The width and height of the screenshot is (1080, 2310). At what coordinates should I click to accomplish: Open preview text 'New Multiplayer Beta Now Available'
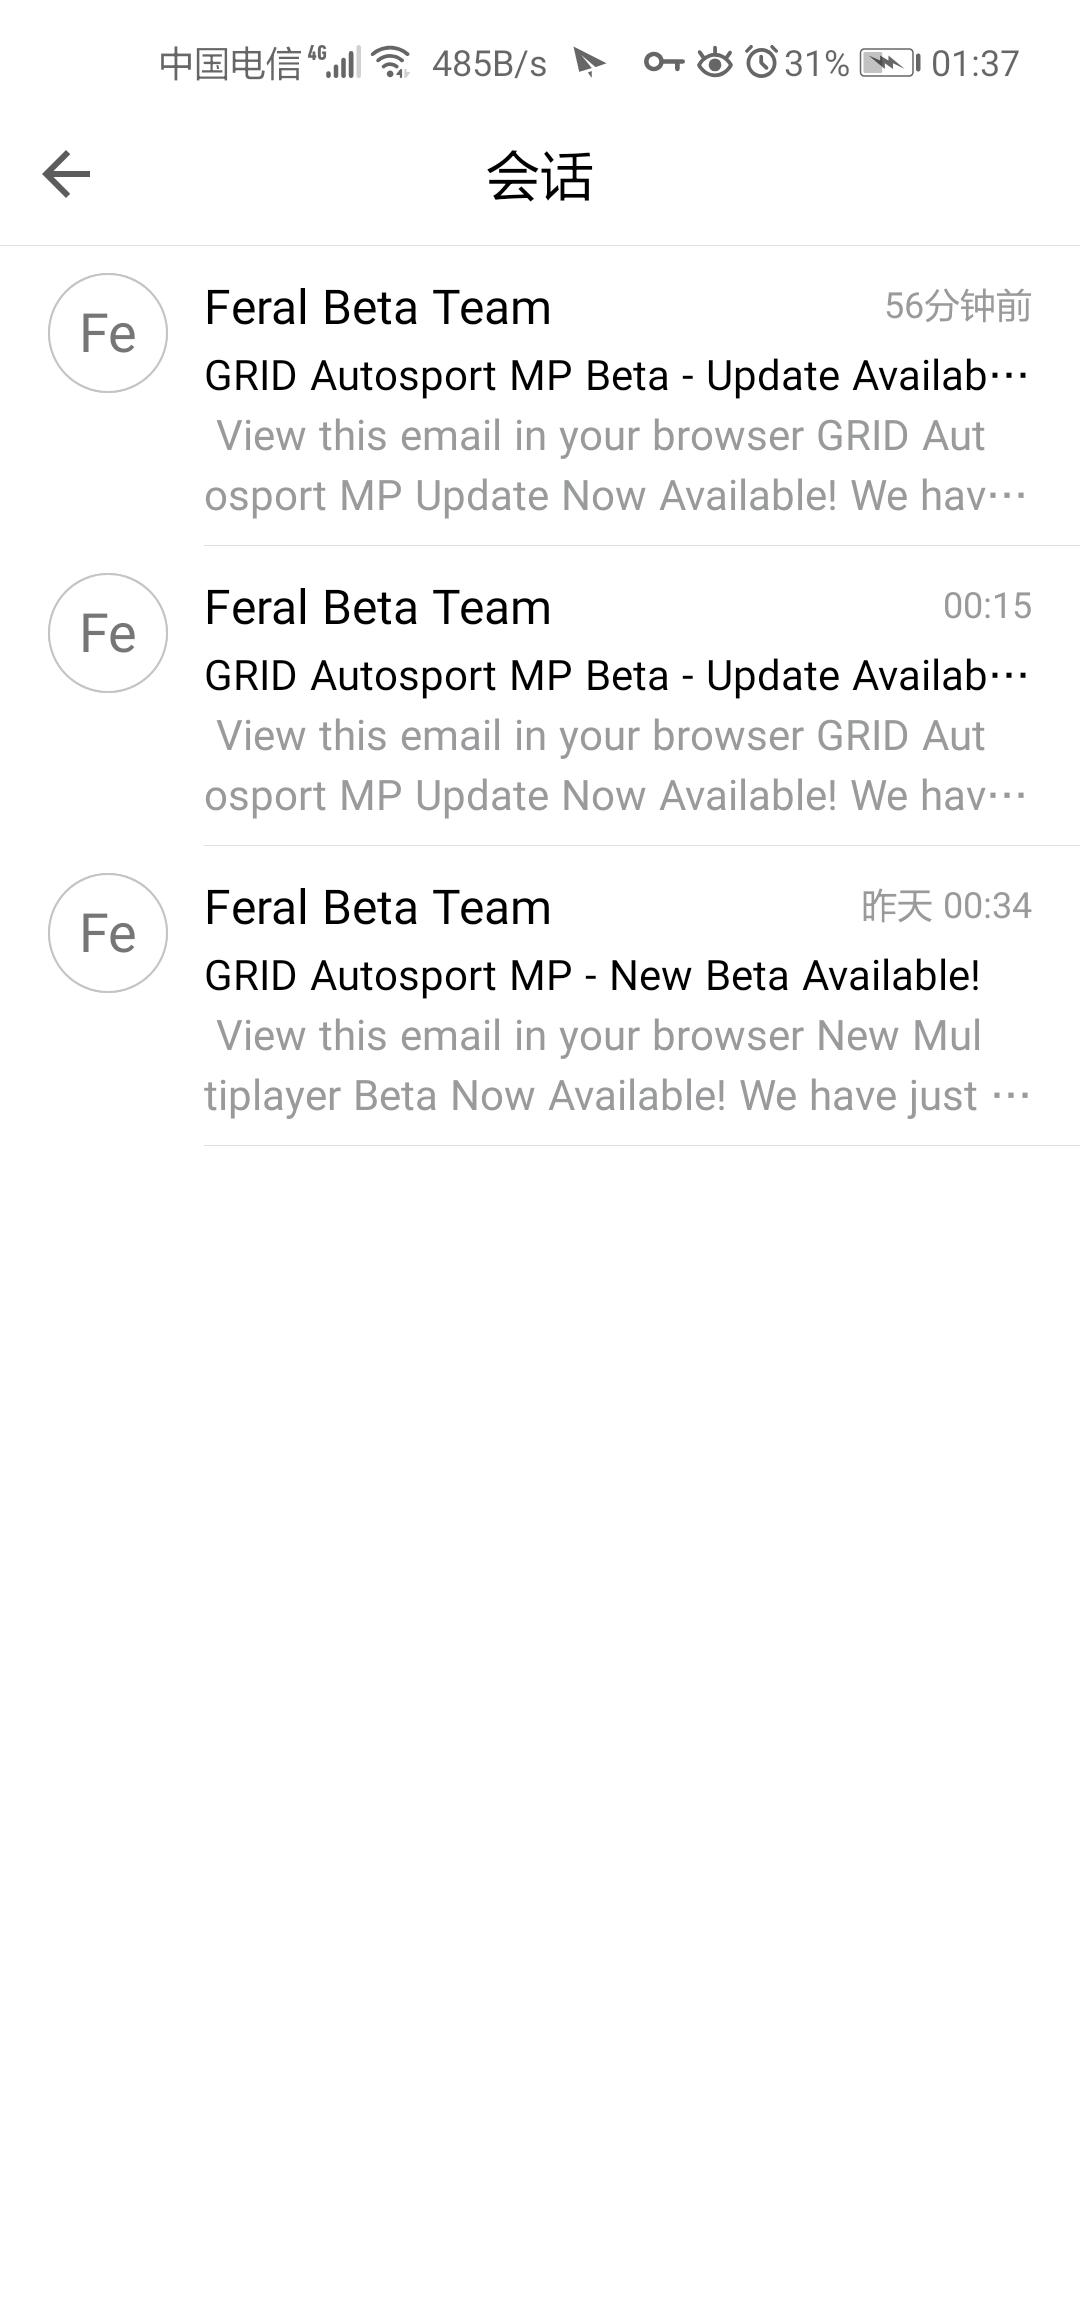coord(617,1066)
